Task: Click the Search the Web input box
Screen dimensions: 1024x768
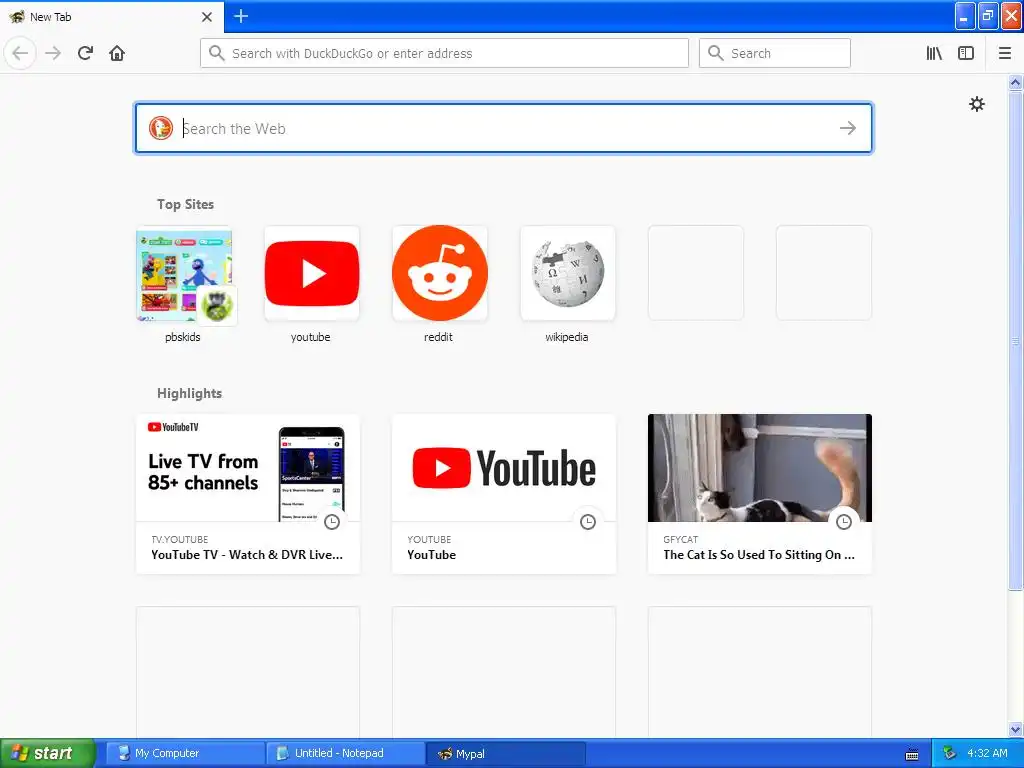Action: [503, 128]
